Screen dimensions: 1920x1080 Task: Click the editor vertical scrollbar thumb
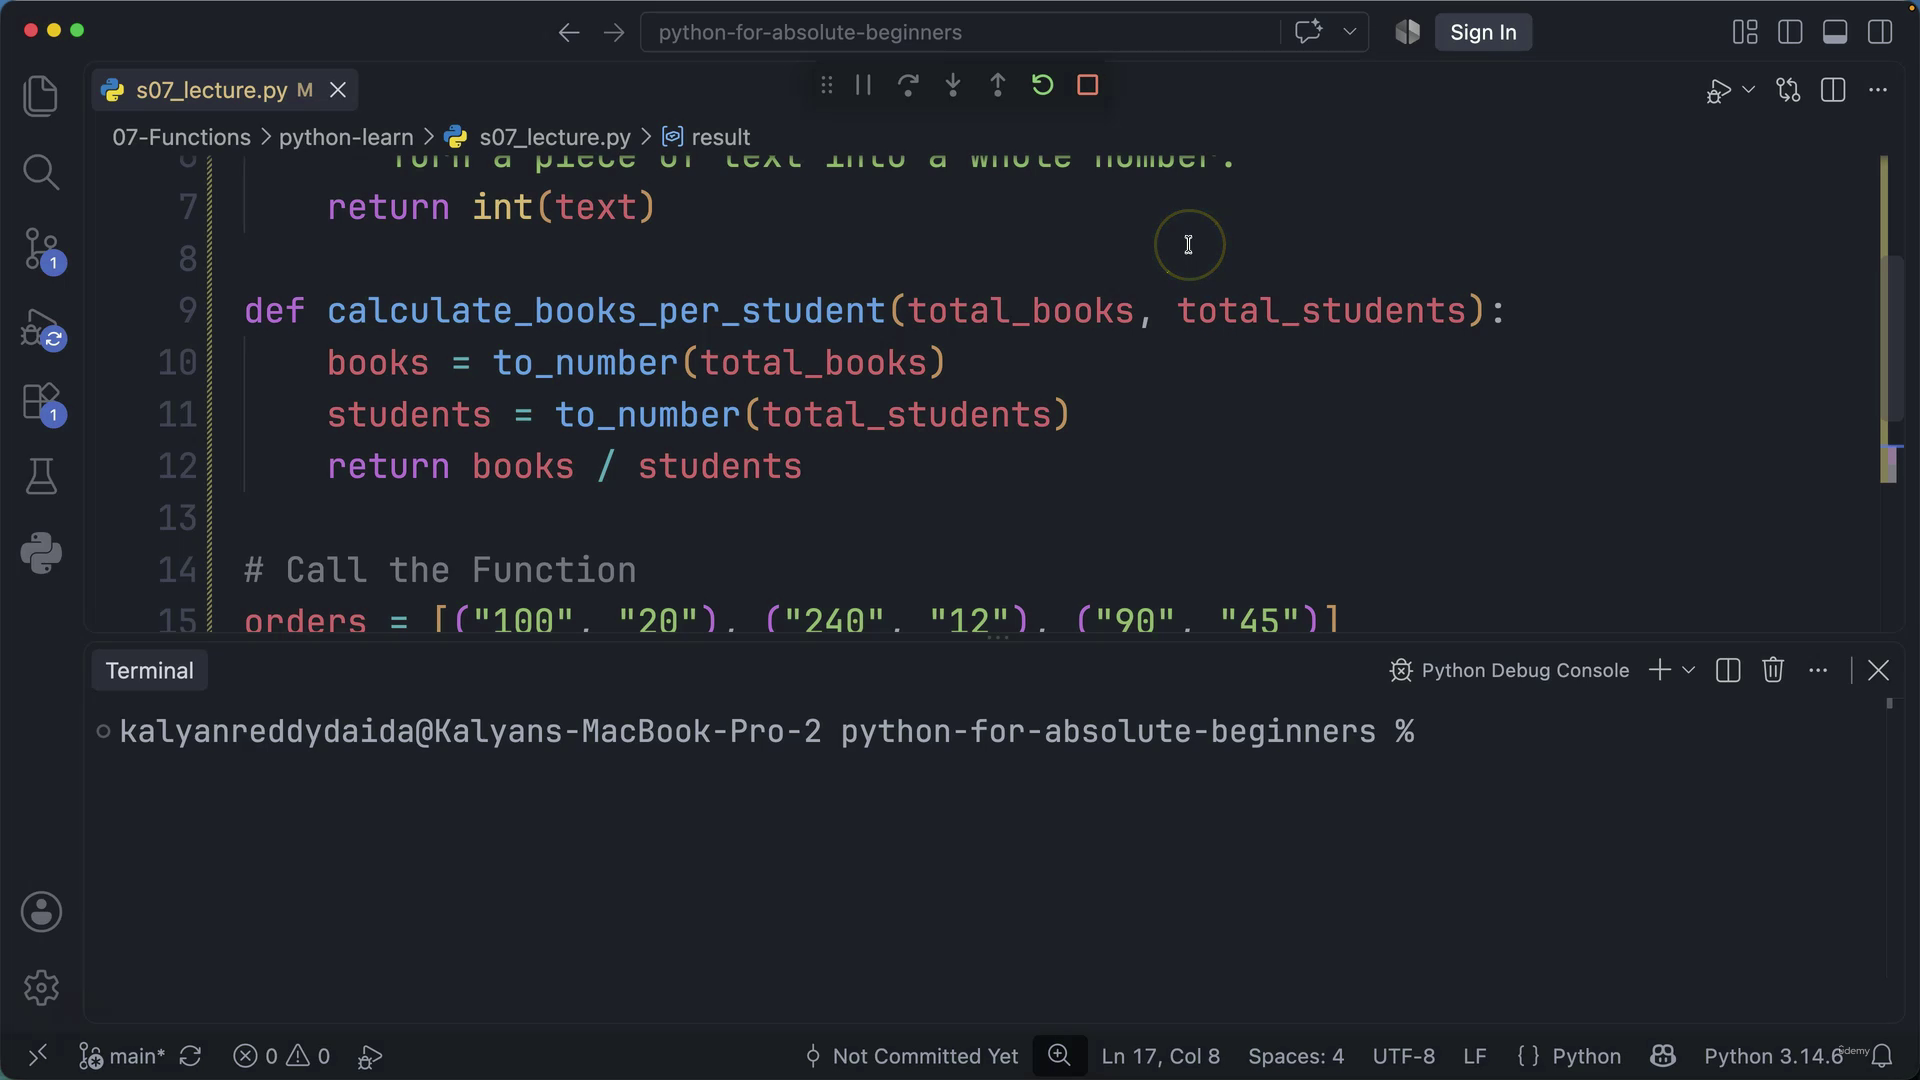pos(1891,338)
